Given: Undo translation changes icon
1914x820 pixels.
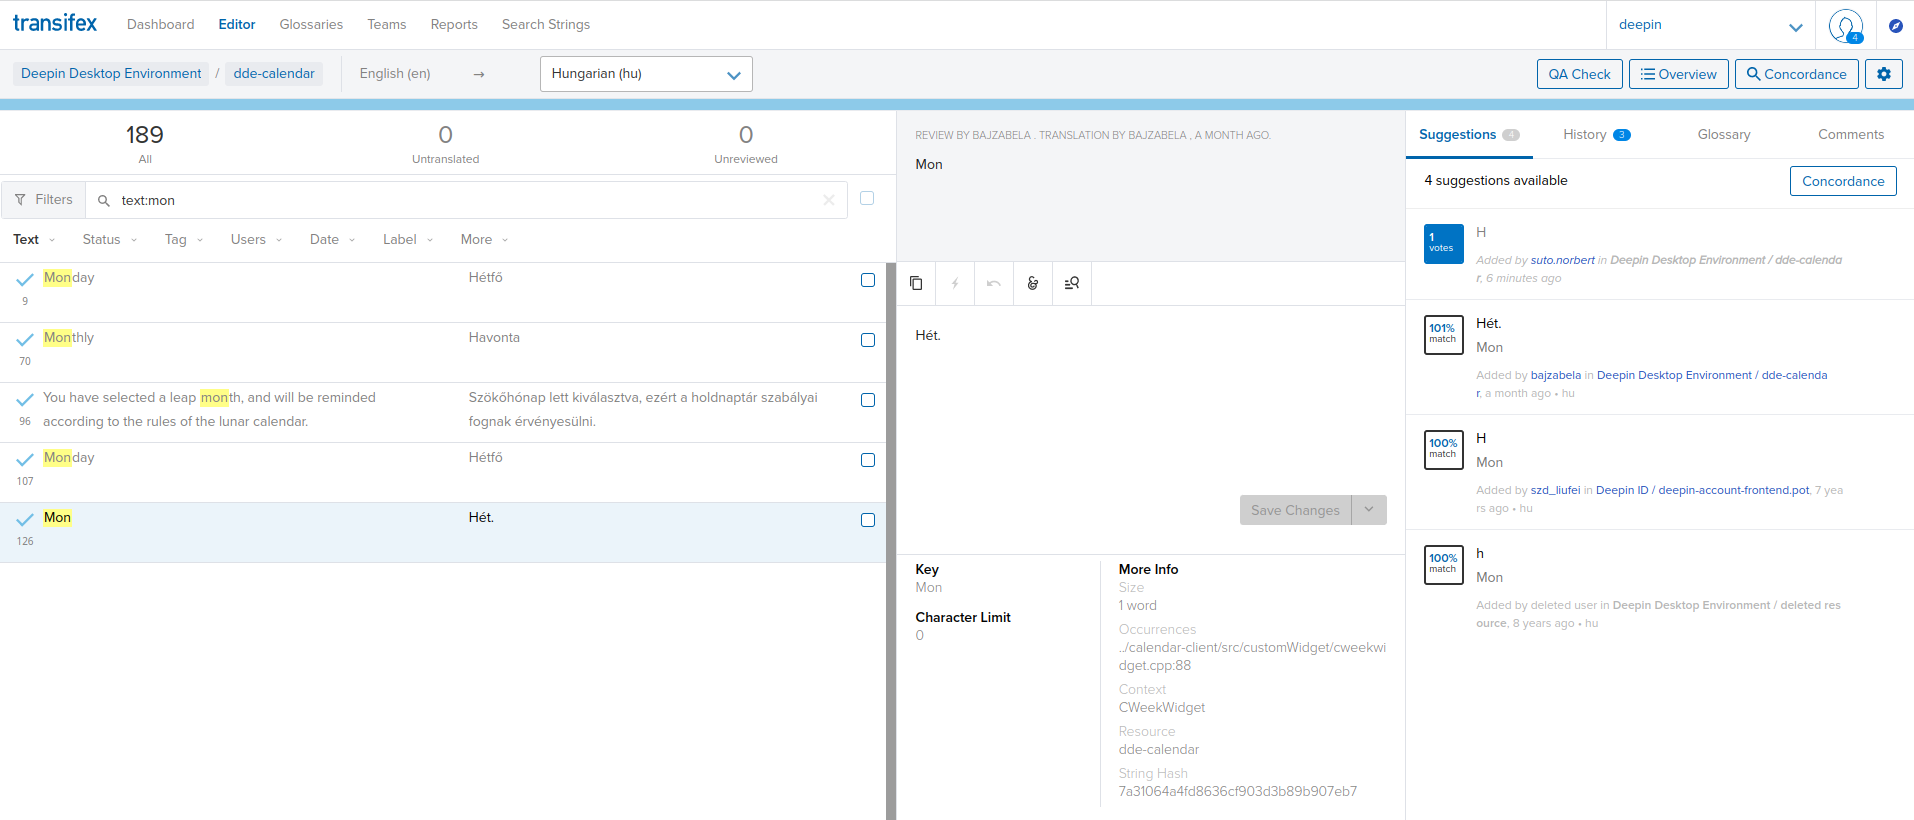Looking at the screenshot, I should pos(994,283).
